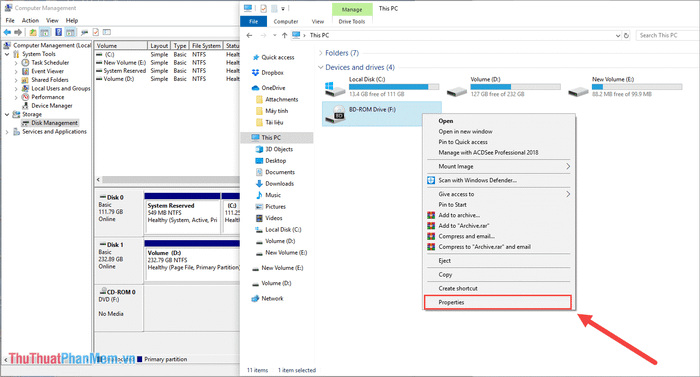Click the Explorer back navigation arrow
The height and width of the screenshot is (377, 700).
pyautogui.click(x=250, y=35)
